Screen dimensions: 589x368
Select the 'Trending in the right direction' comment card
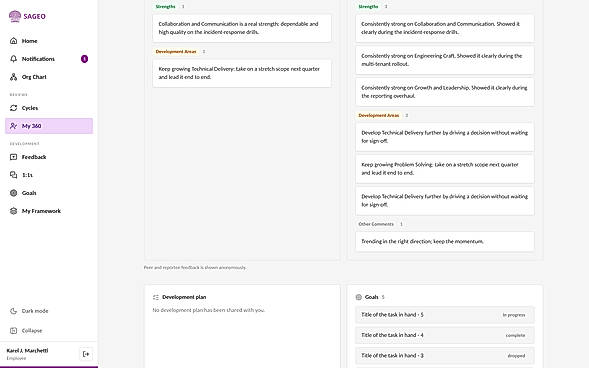click(444, 241)
